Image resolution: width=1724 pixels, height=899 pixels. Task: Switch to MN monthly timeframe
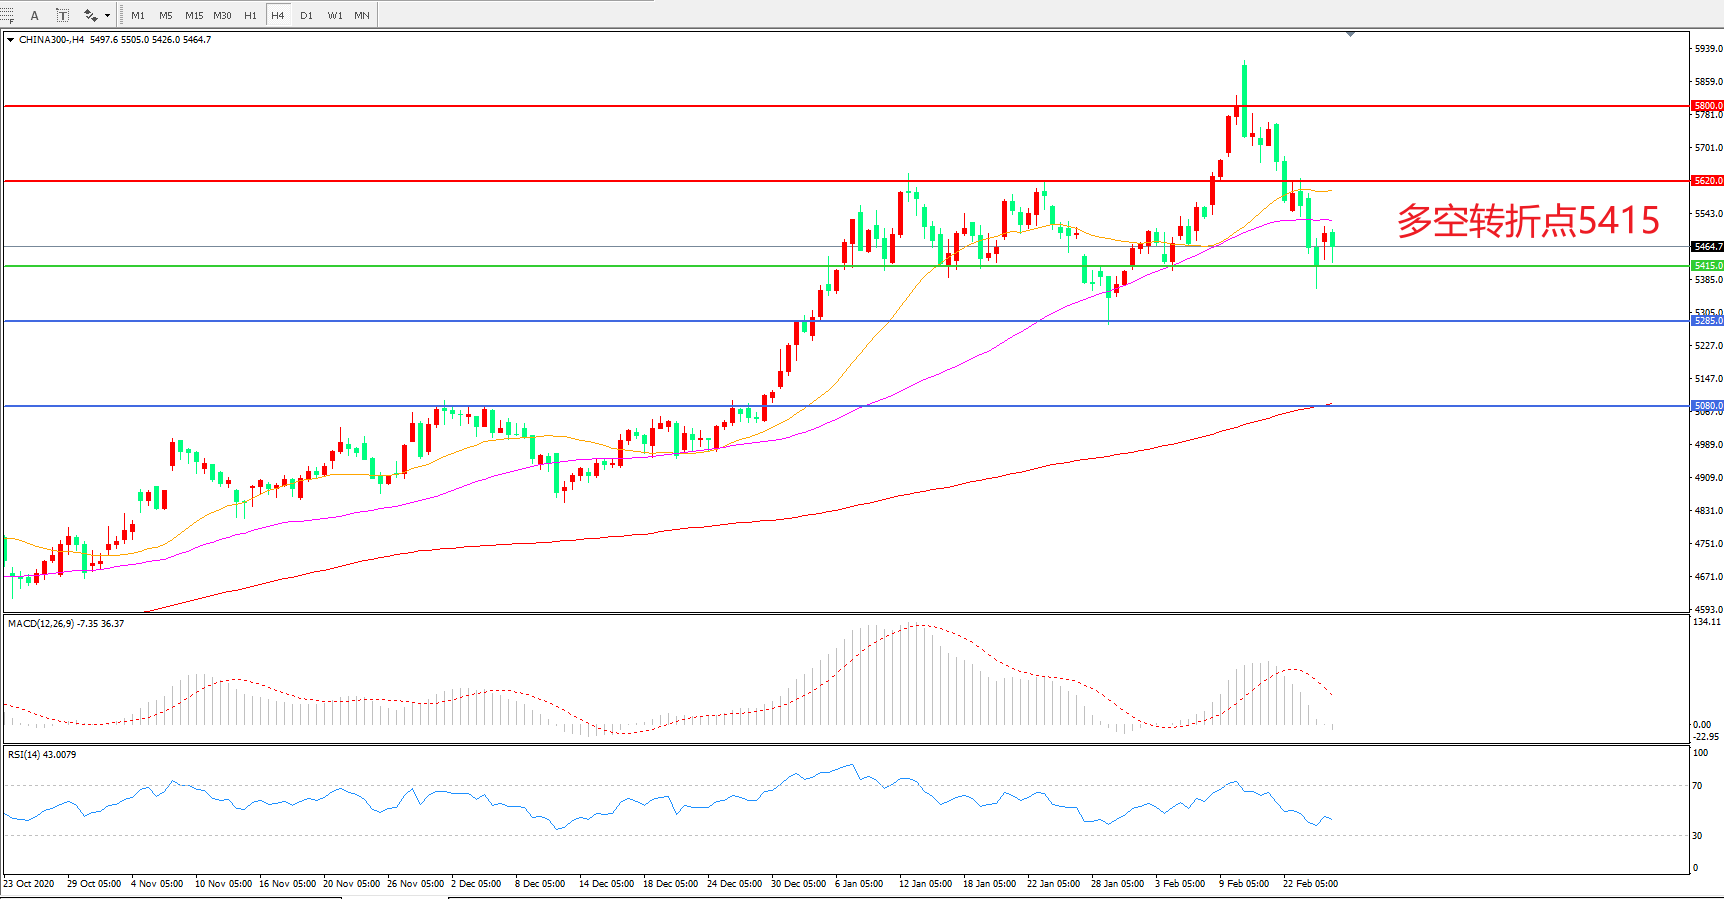[x=362, y=15]
